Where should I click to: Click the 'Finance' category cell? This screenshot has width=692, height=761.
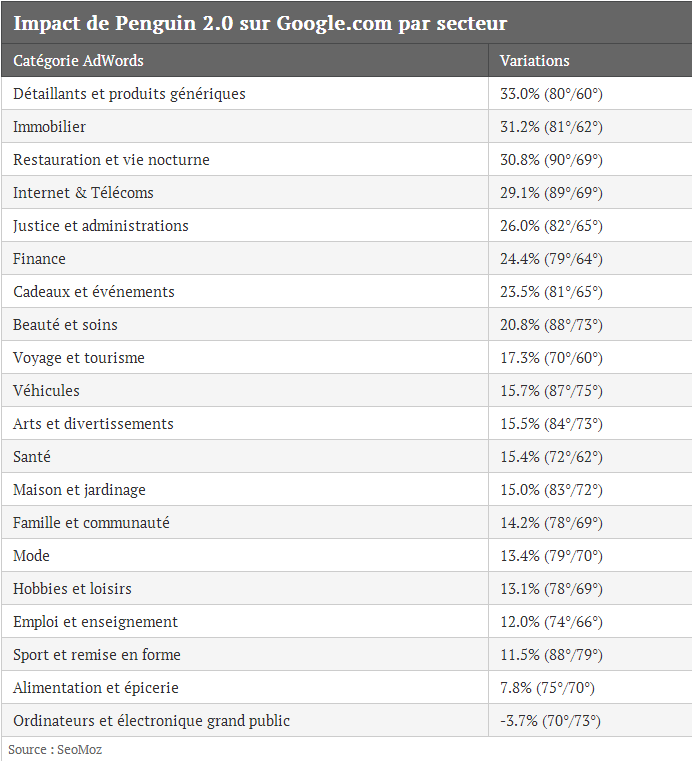(245, 258)
